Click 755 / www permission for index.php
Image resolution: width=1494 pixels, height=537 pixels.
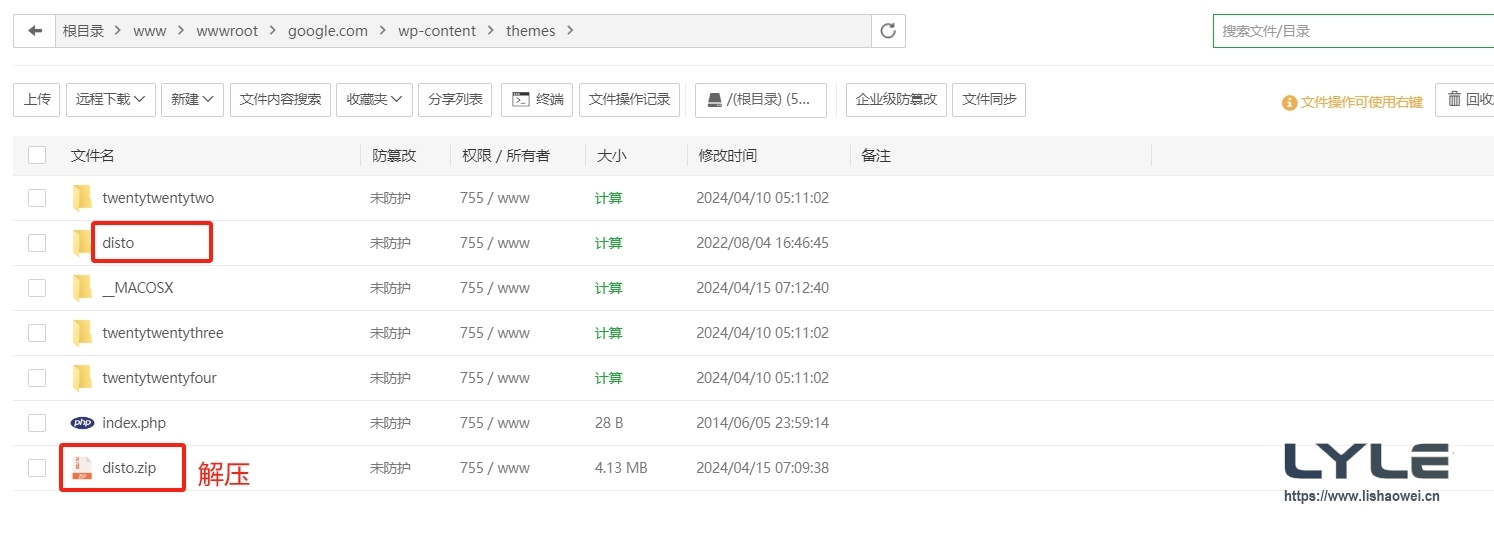495,423
